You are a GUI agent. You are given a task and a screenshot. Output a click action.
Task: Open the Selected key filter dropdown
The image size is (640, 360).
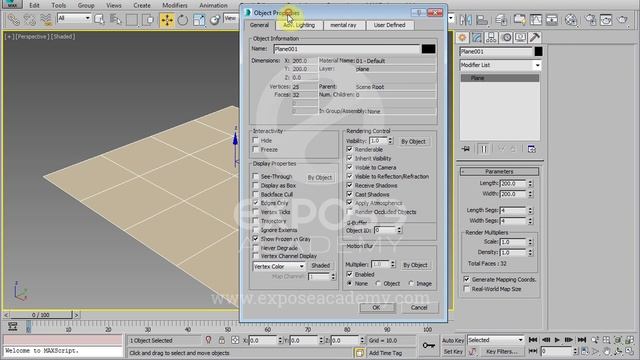coord(496,340)
